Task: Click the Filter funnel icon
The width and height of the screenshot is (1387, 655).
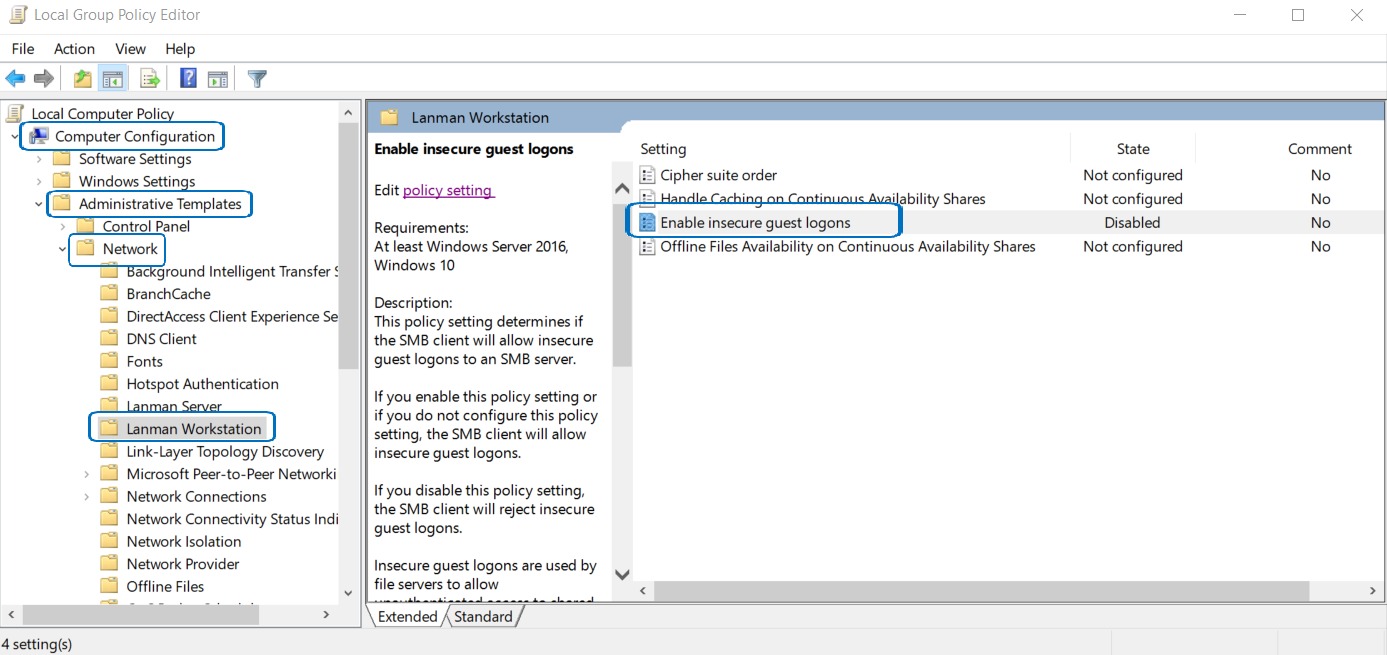Action: (257, 79)
